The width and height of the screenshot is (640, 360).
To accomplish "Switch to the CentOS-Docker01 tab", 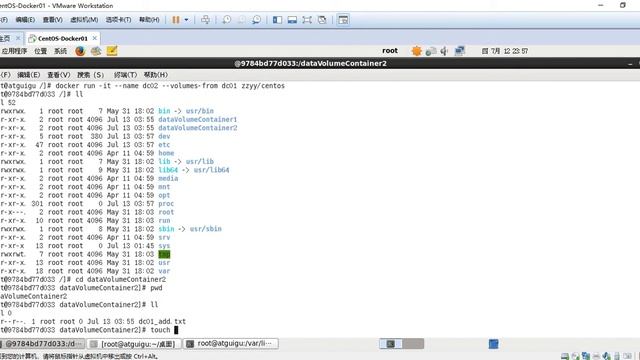I will 63,38.
